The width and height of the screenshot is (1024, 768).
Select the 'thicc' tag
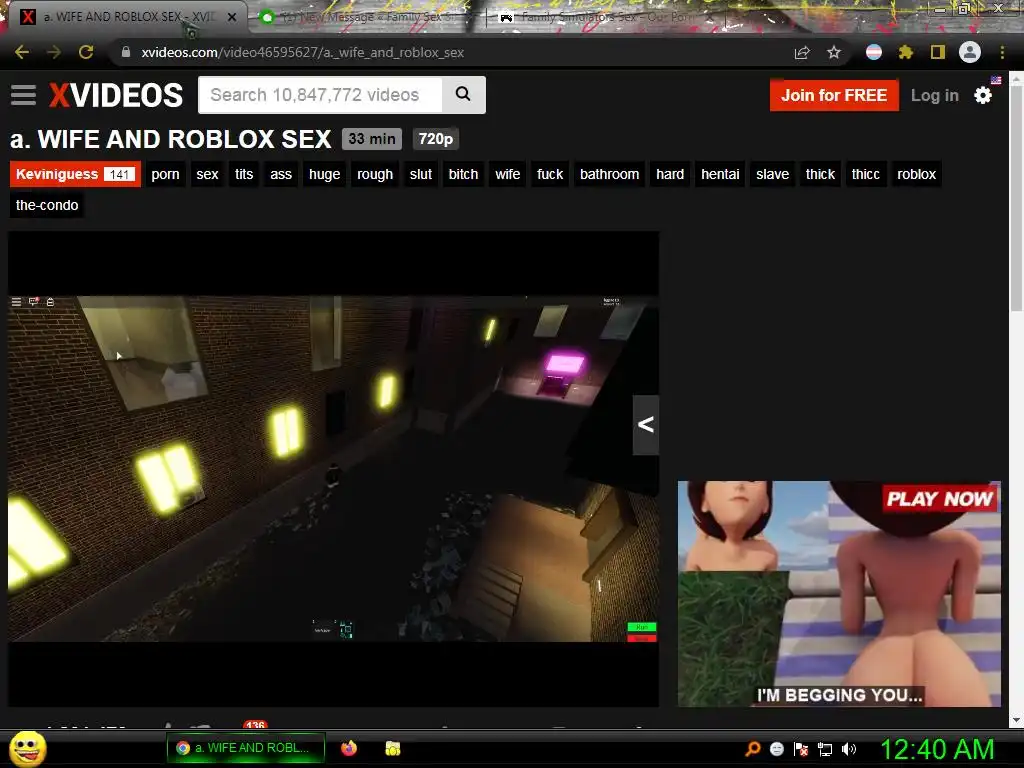(865, 174)
